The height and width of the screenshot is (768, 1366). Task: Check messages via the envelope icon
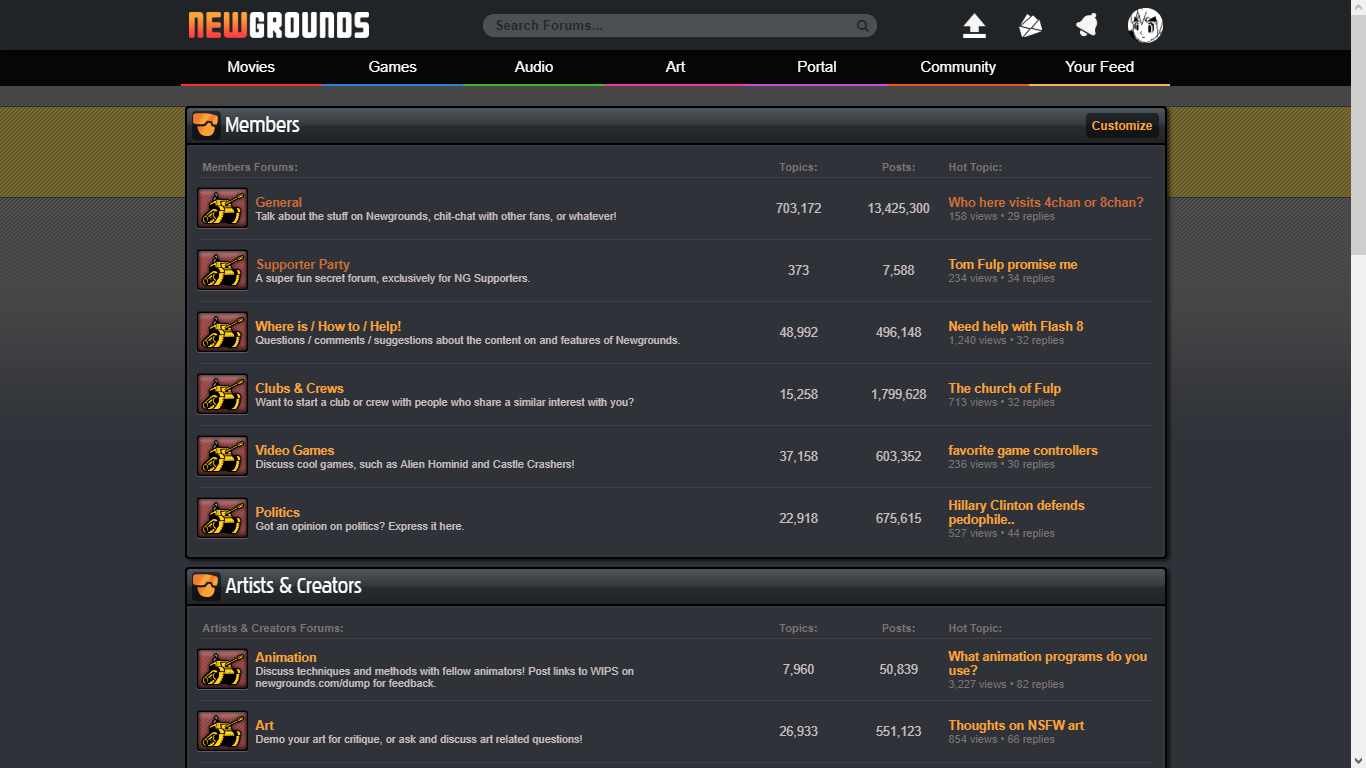click(1030, 25)
